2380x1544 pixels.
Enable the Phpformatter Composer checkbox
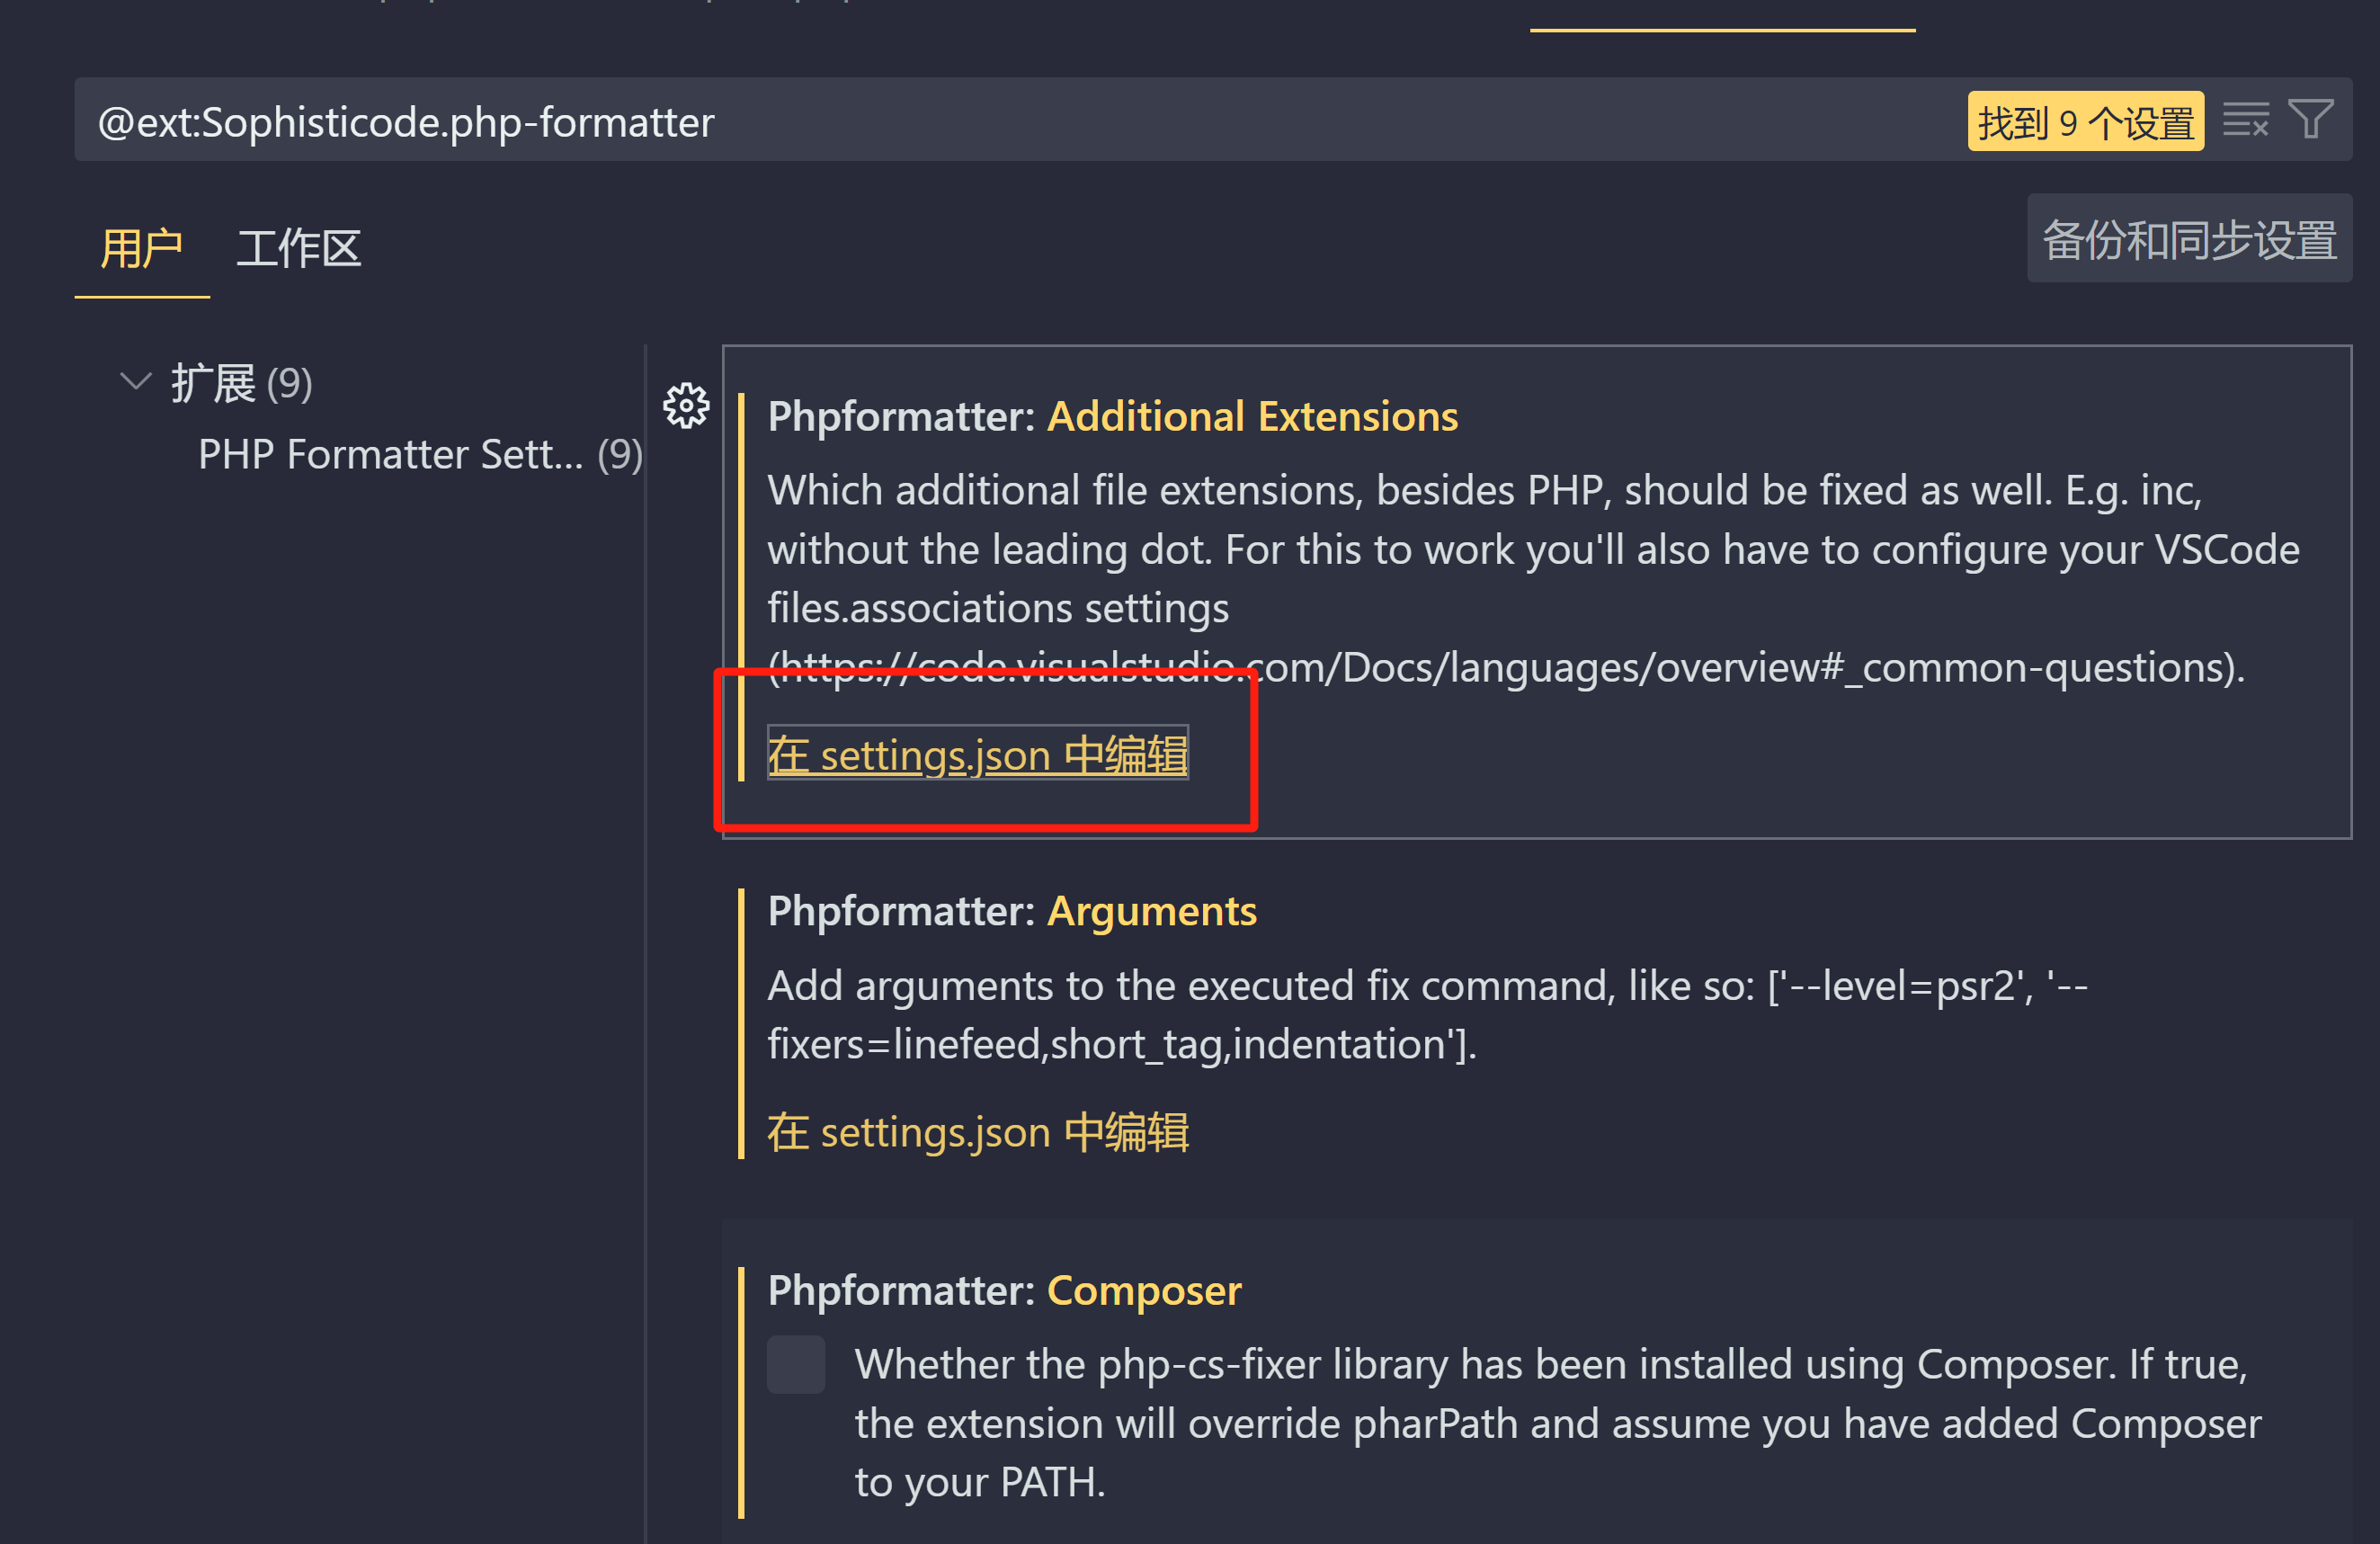click(x=796, y=1364)
